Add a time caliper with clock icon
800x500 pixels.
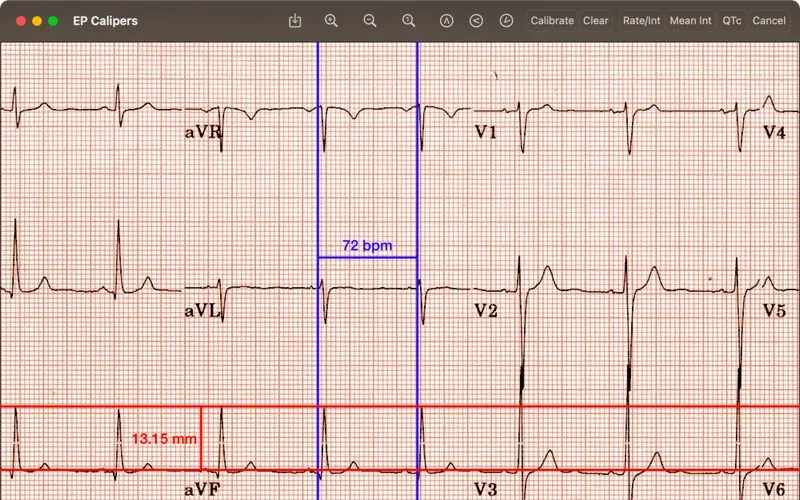point(506,21)
